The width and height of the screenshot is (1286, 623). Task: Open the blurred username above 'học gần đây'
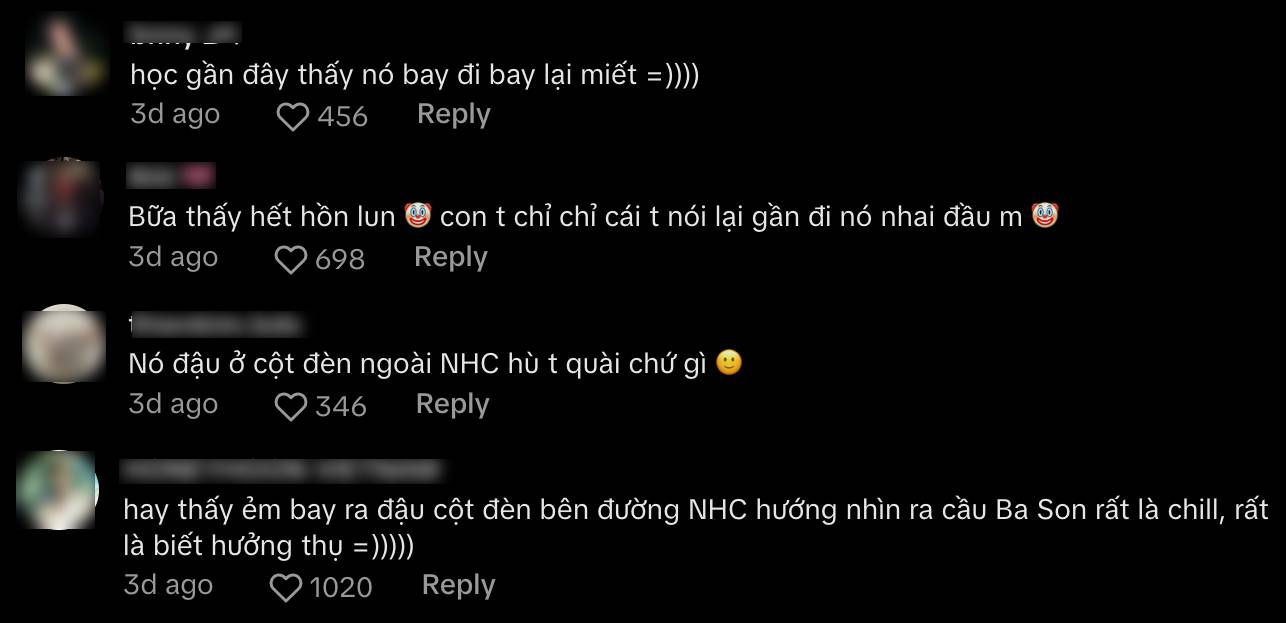pyautogui.click(x=183, y=38)
